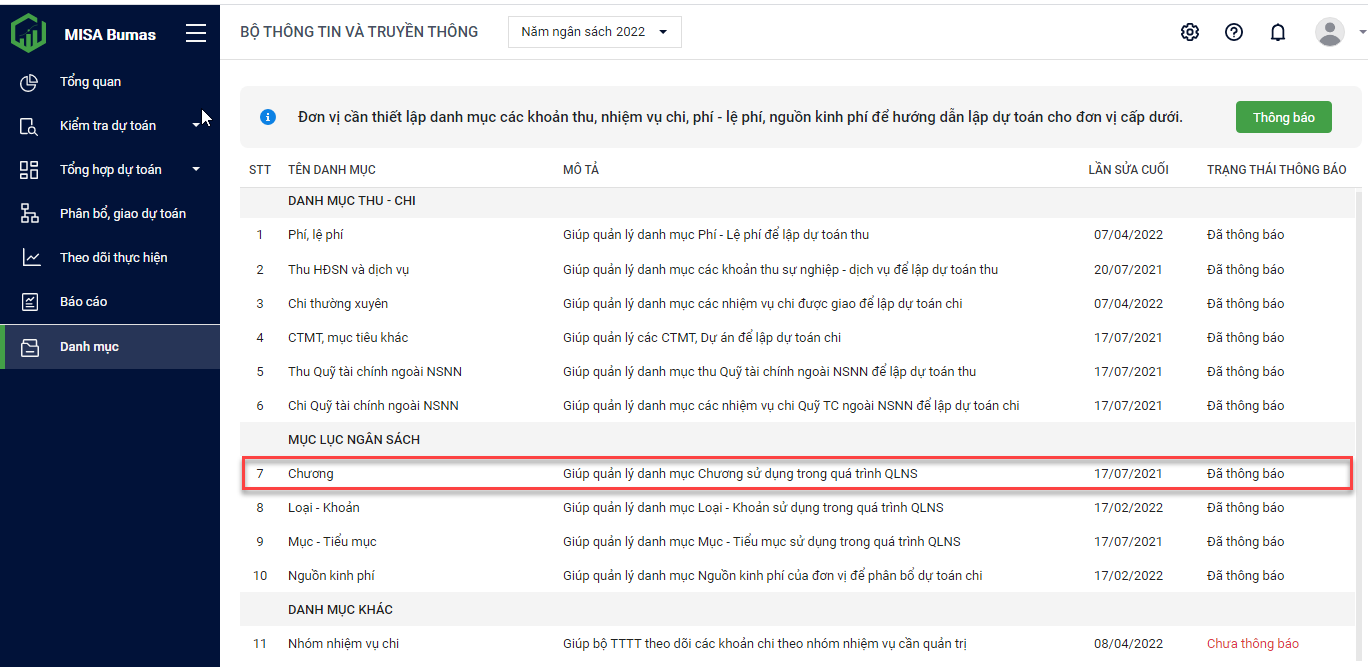Click the Phí, lệ phí row

(x=315, y=235)
